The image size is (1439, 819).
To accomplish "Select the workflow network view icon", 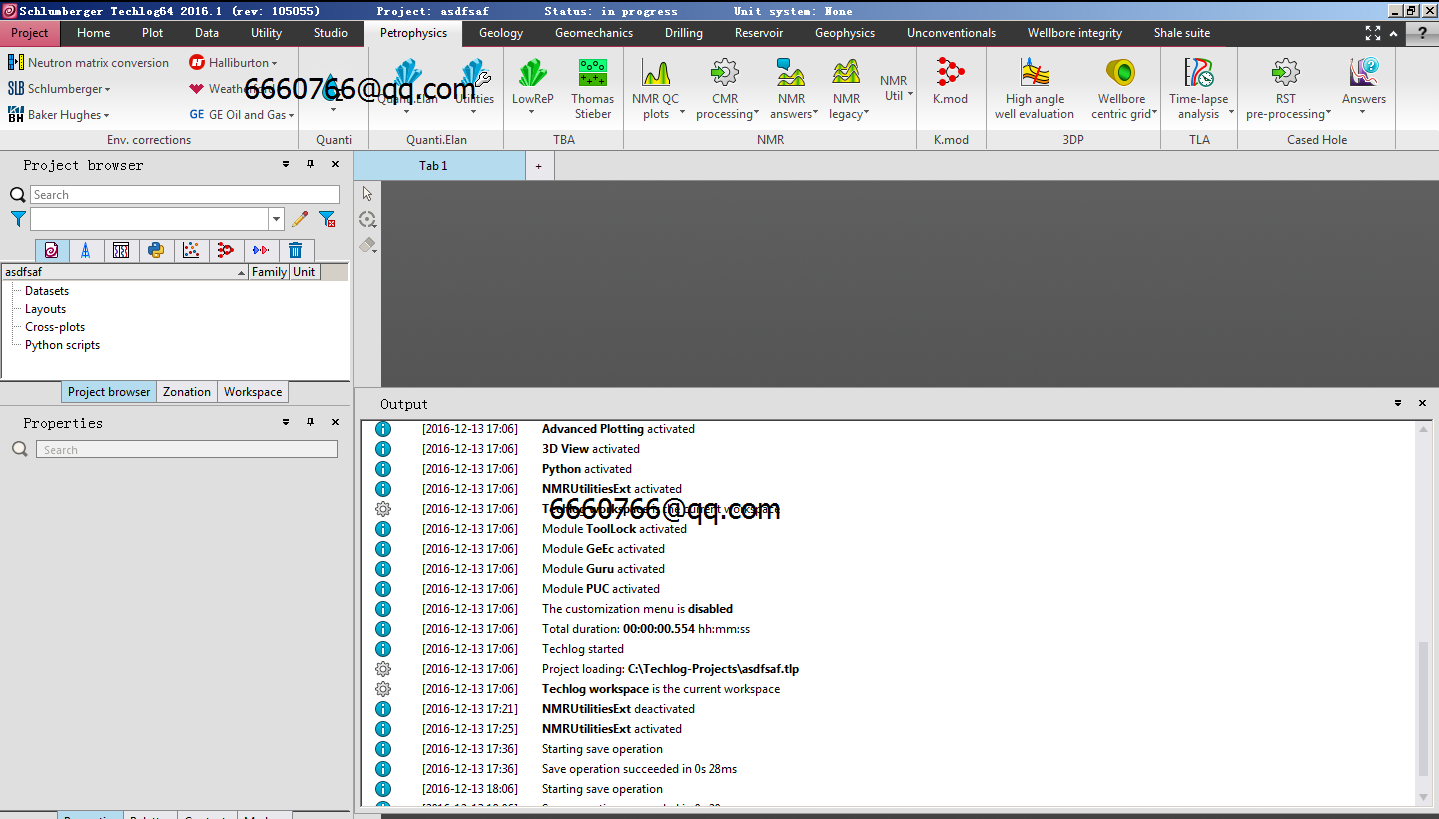I will [x=226, y=251].
